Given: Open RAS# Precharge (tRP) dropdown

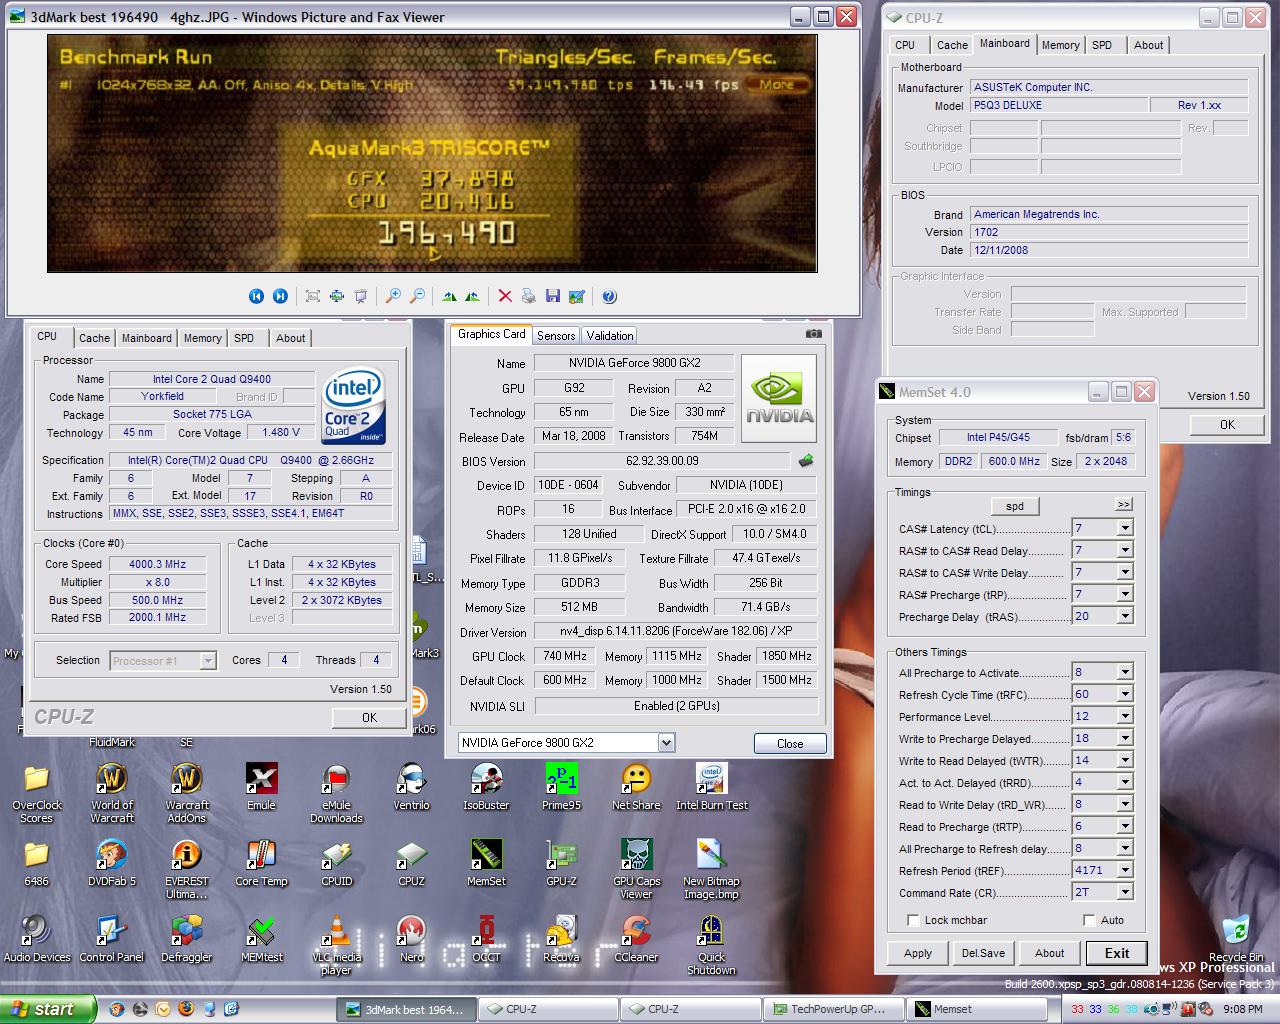Looking at the screenshot, I should pyautogui.click(x=1125, y=594).
